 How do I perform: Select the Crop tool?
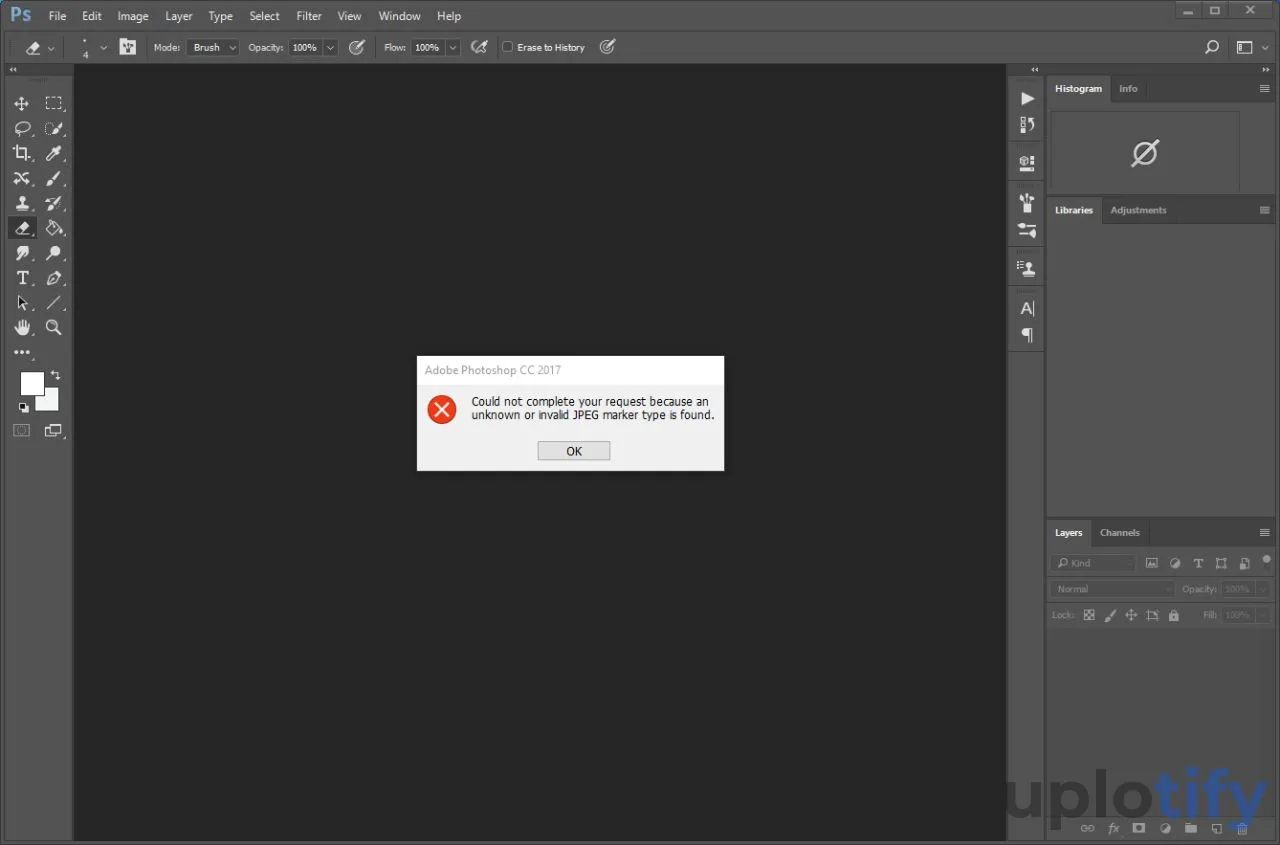pyautogui.click(x=22, y=153)
